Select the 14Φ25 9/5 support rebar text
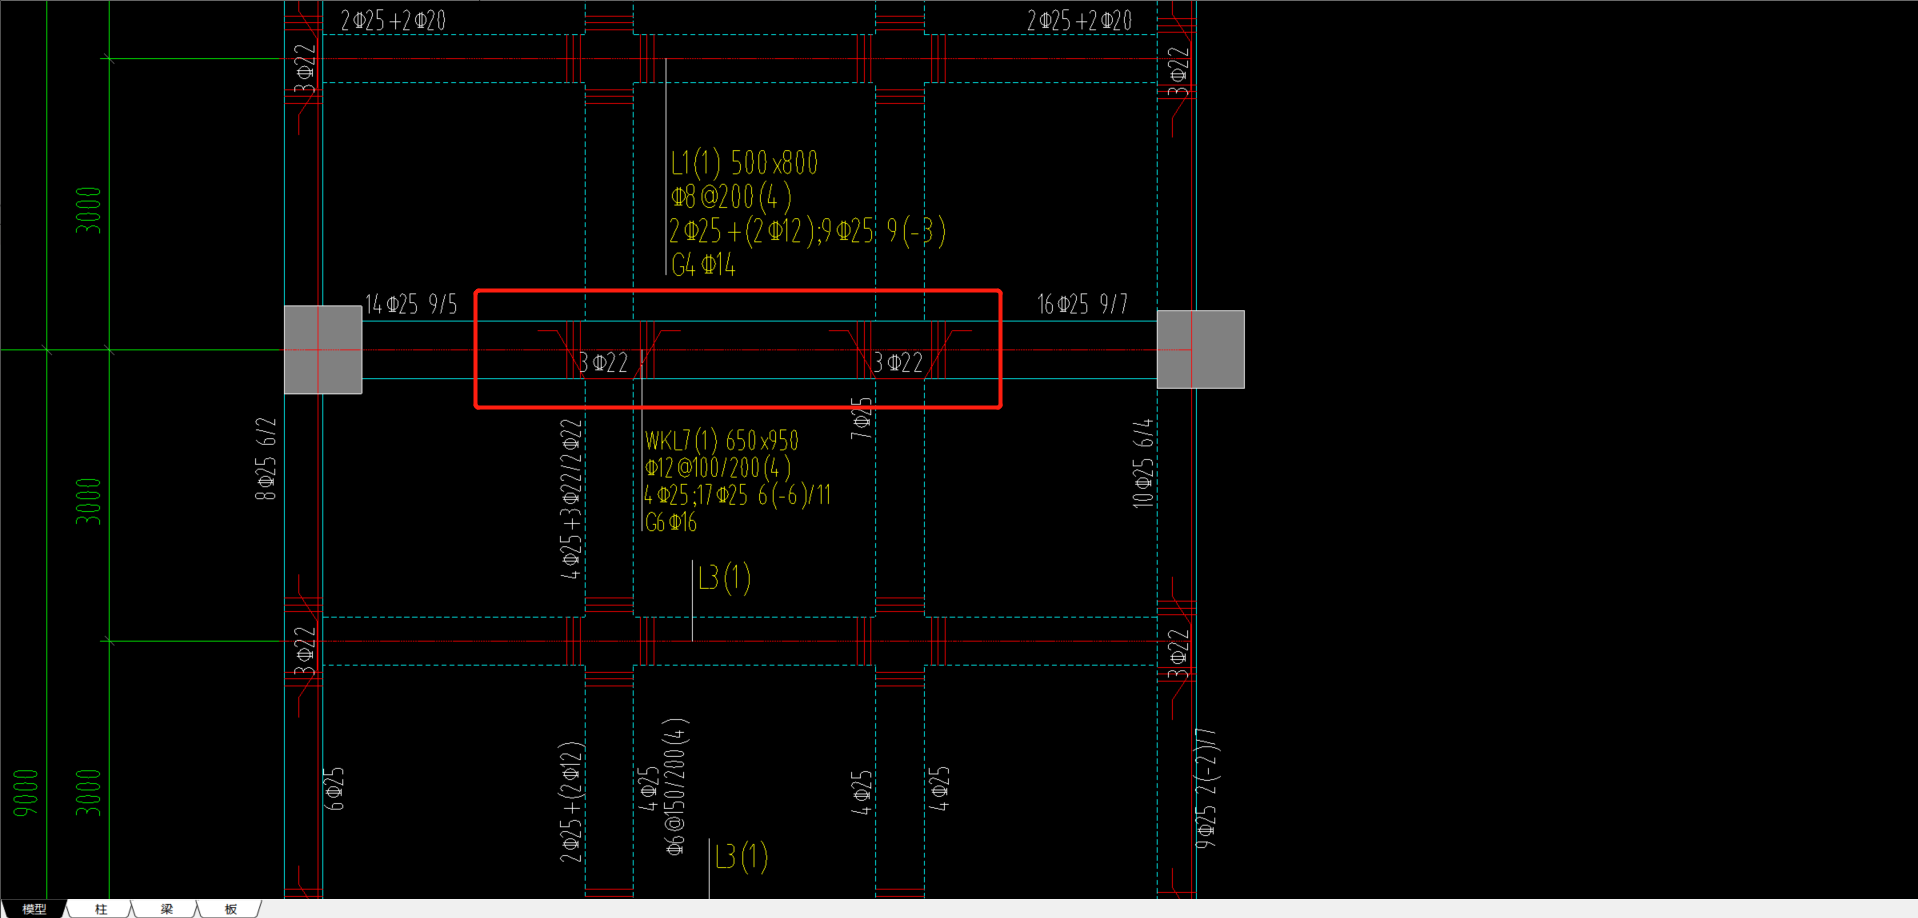 [411, 304]
